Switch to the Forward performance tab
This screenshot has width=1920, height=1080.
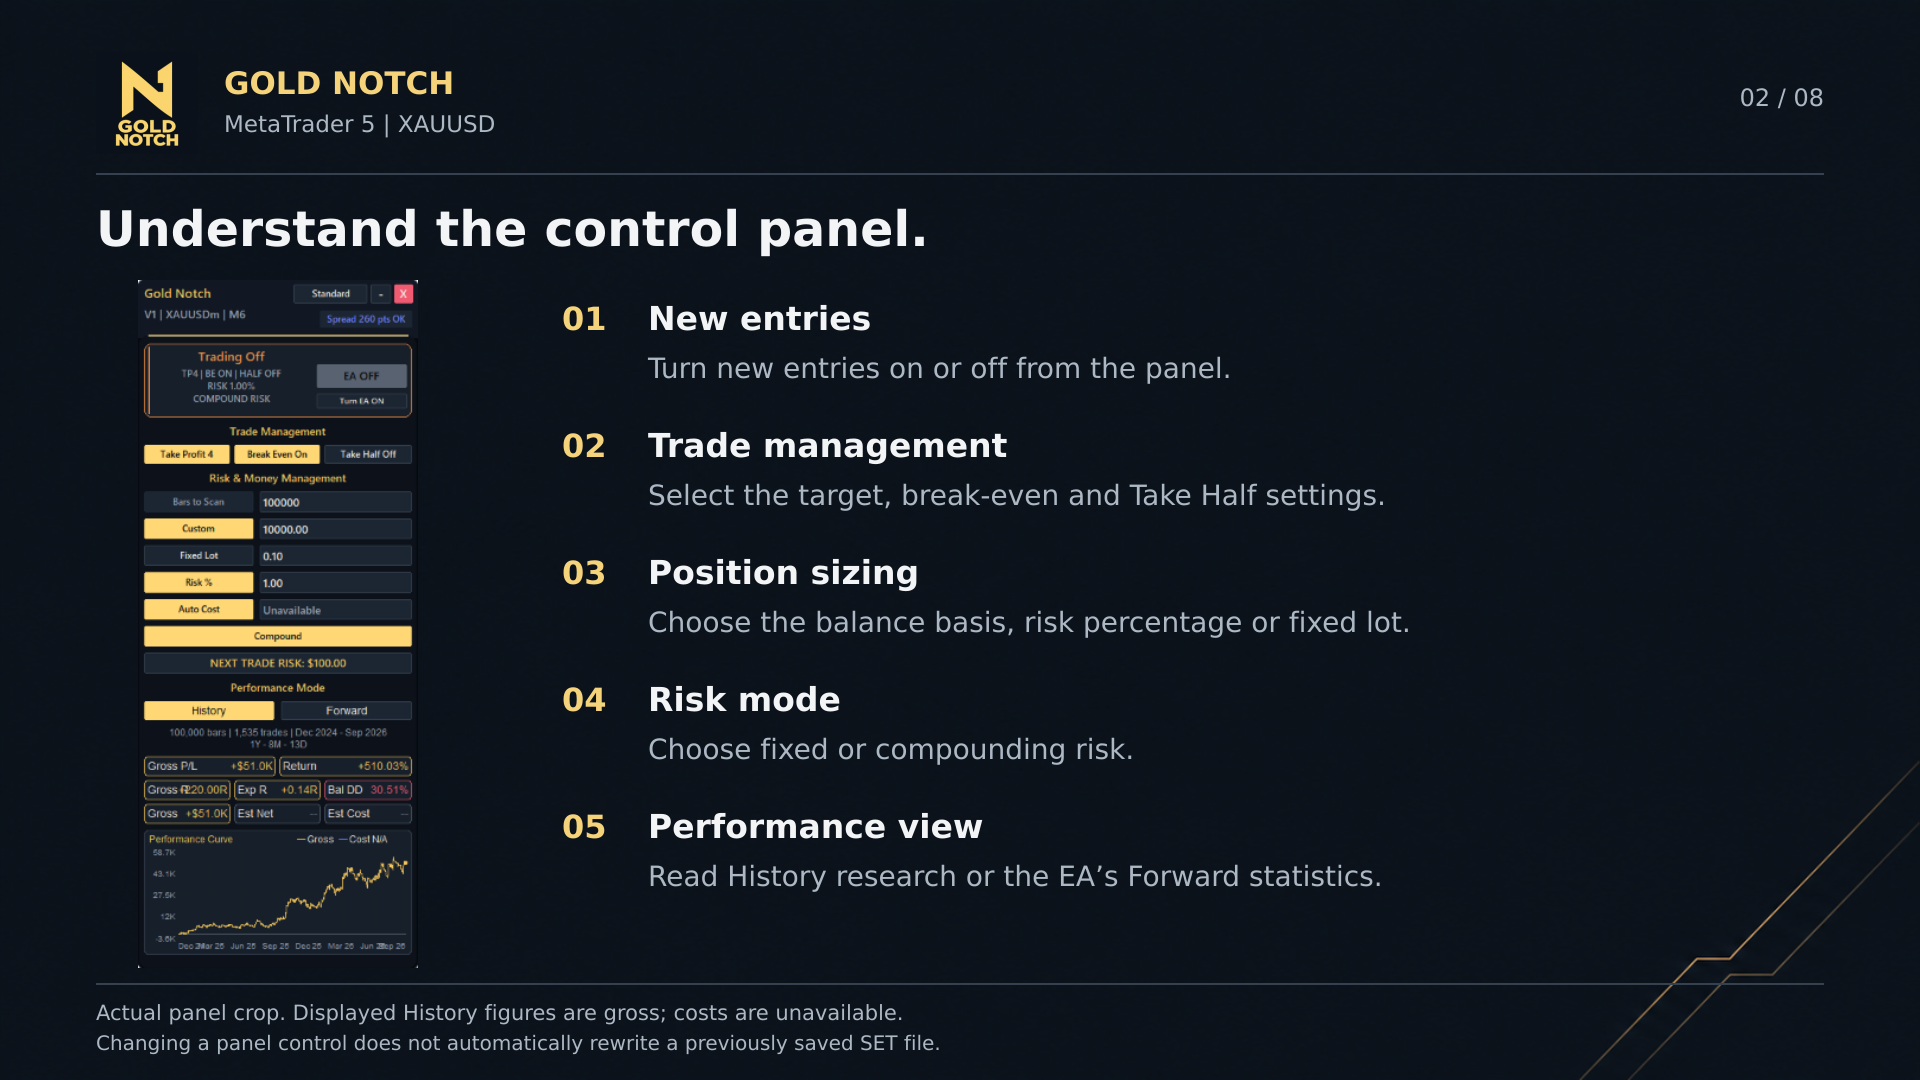(347, 711)
